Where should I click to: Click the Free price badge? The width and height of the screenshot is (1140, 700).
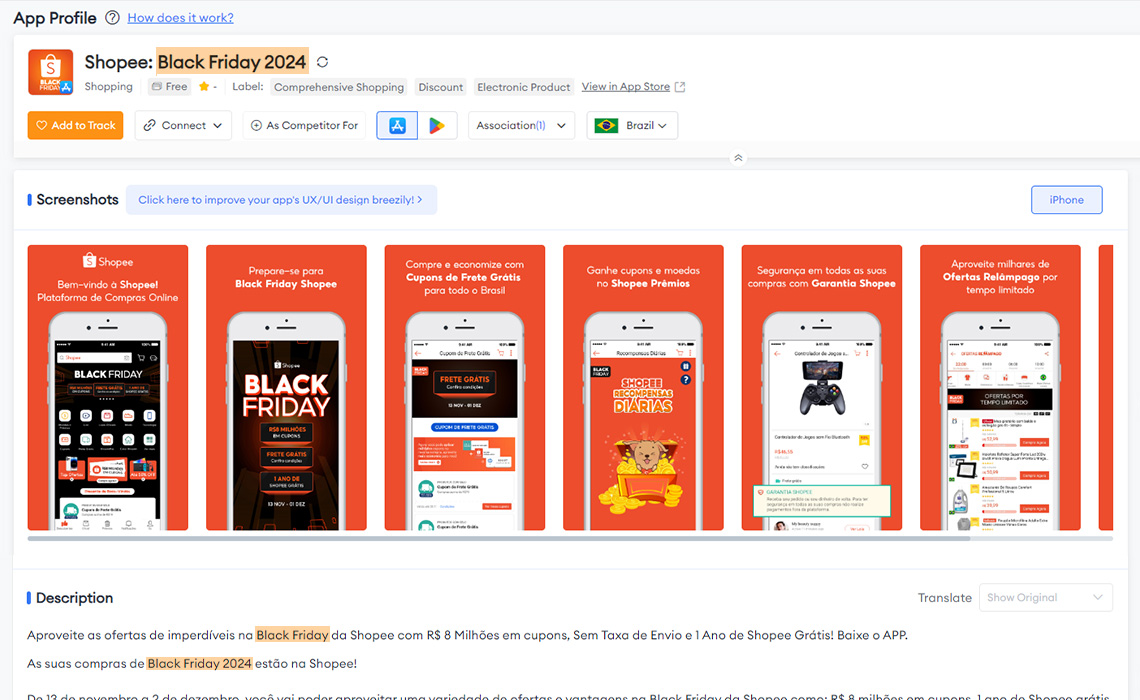point(169,87)
